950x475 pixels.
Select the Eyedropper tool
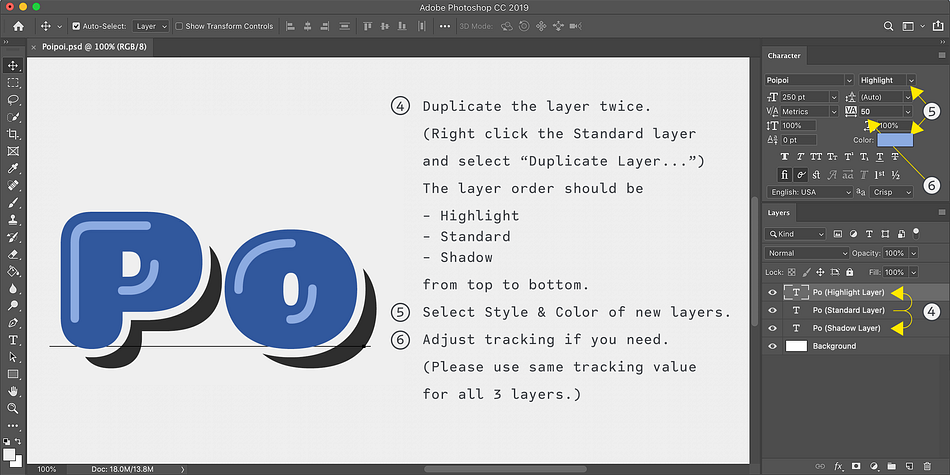13,168
